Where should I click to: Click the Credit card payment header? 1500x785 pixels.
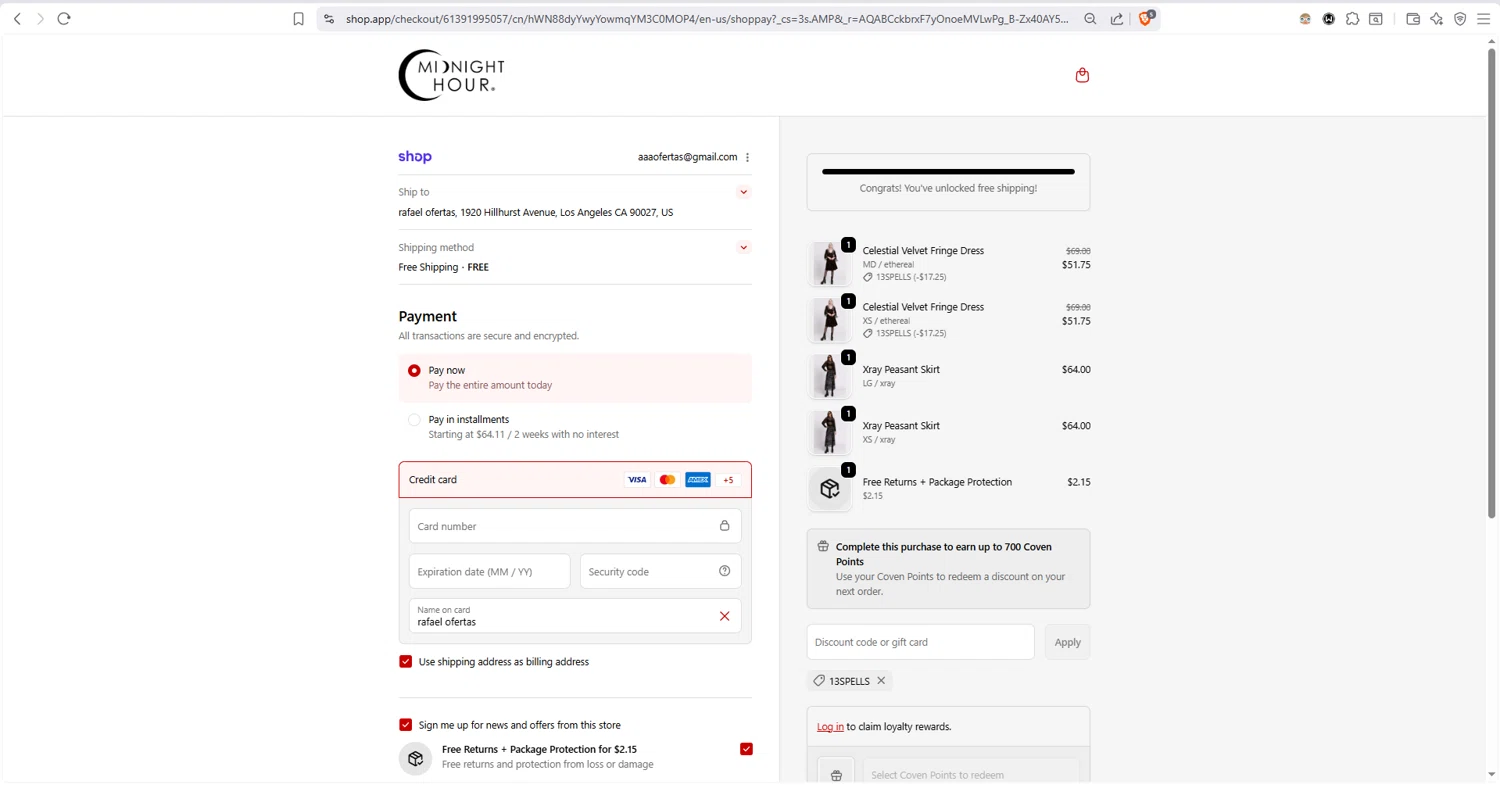point(575,480)
